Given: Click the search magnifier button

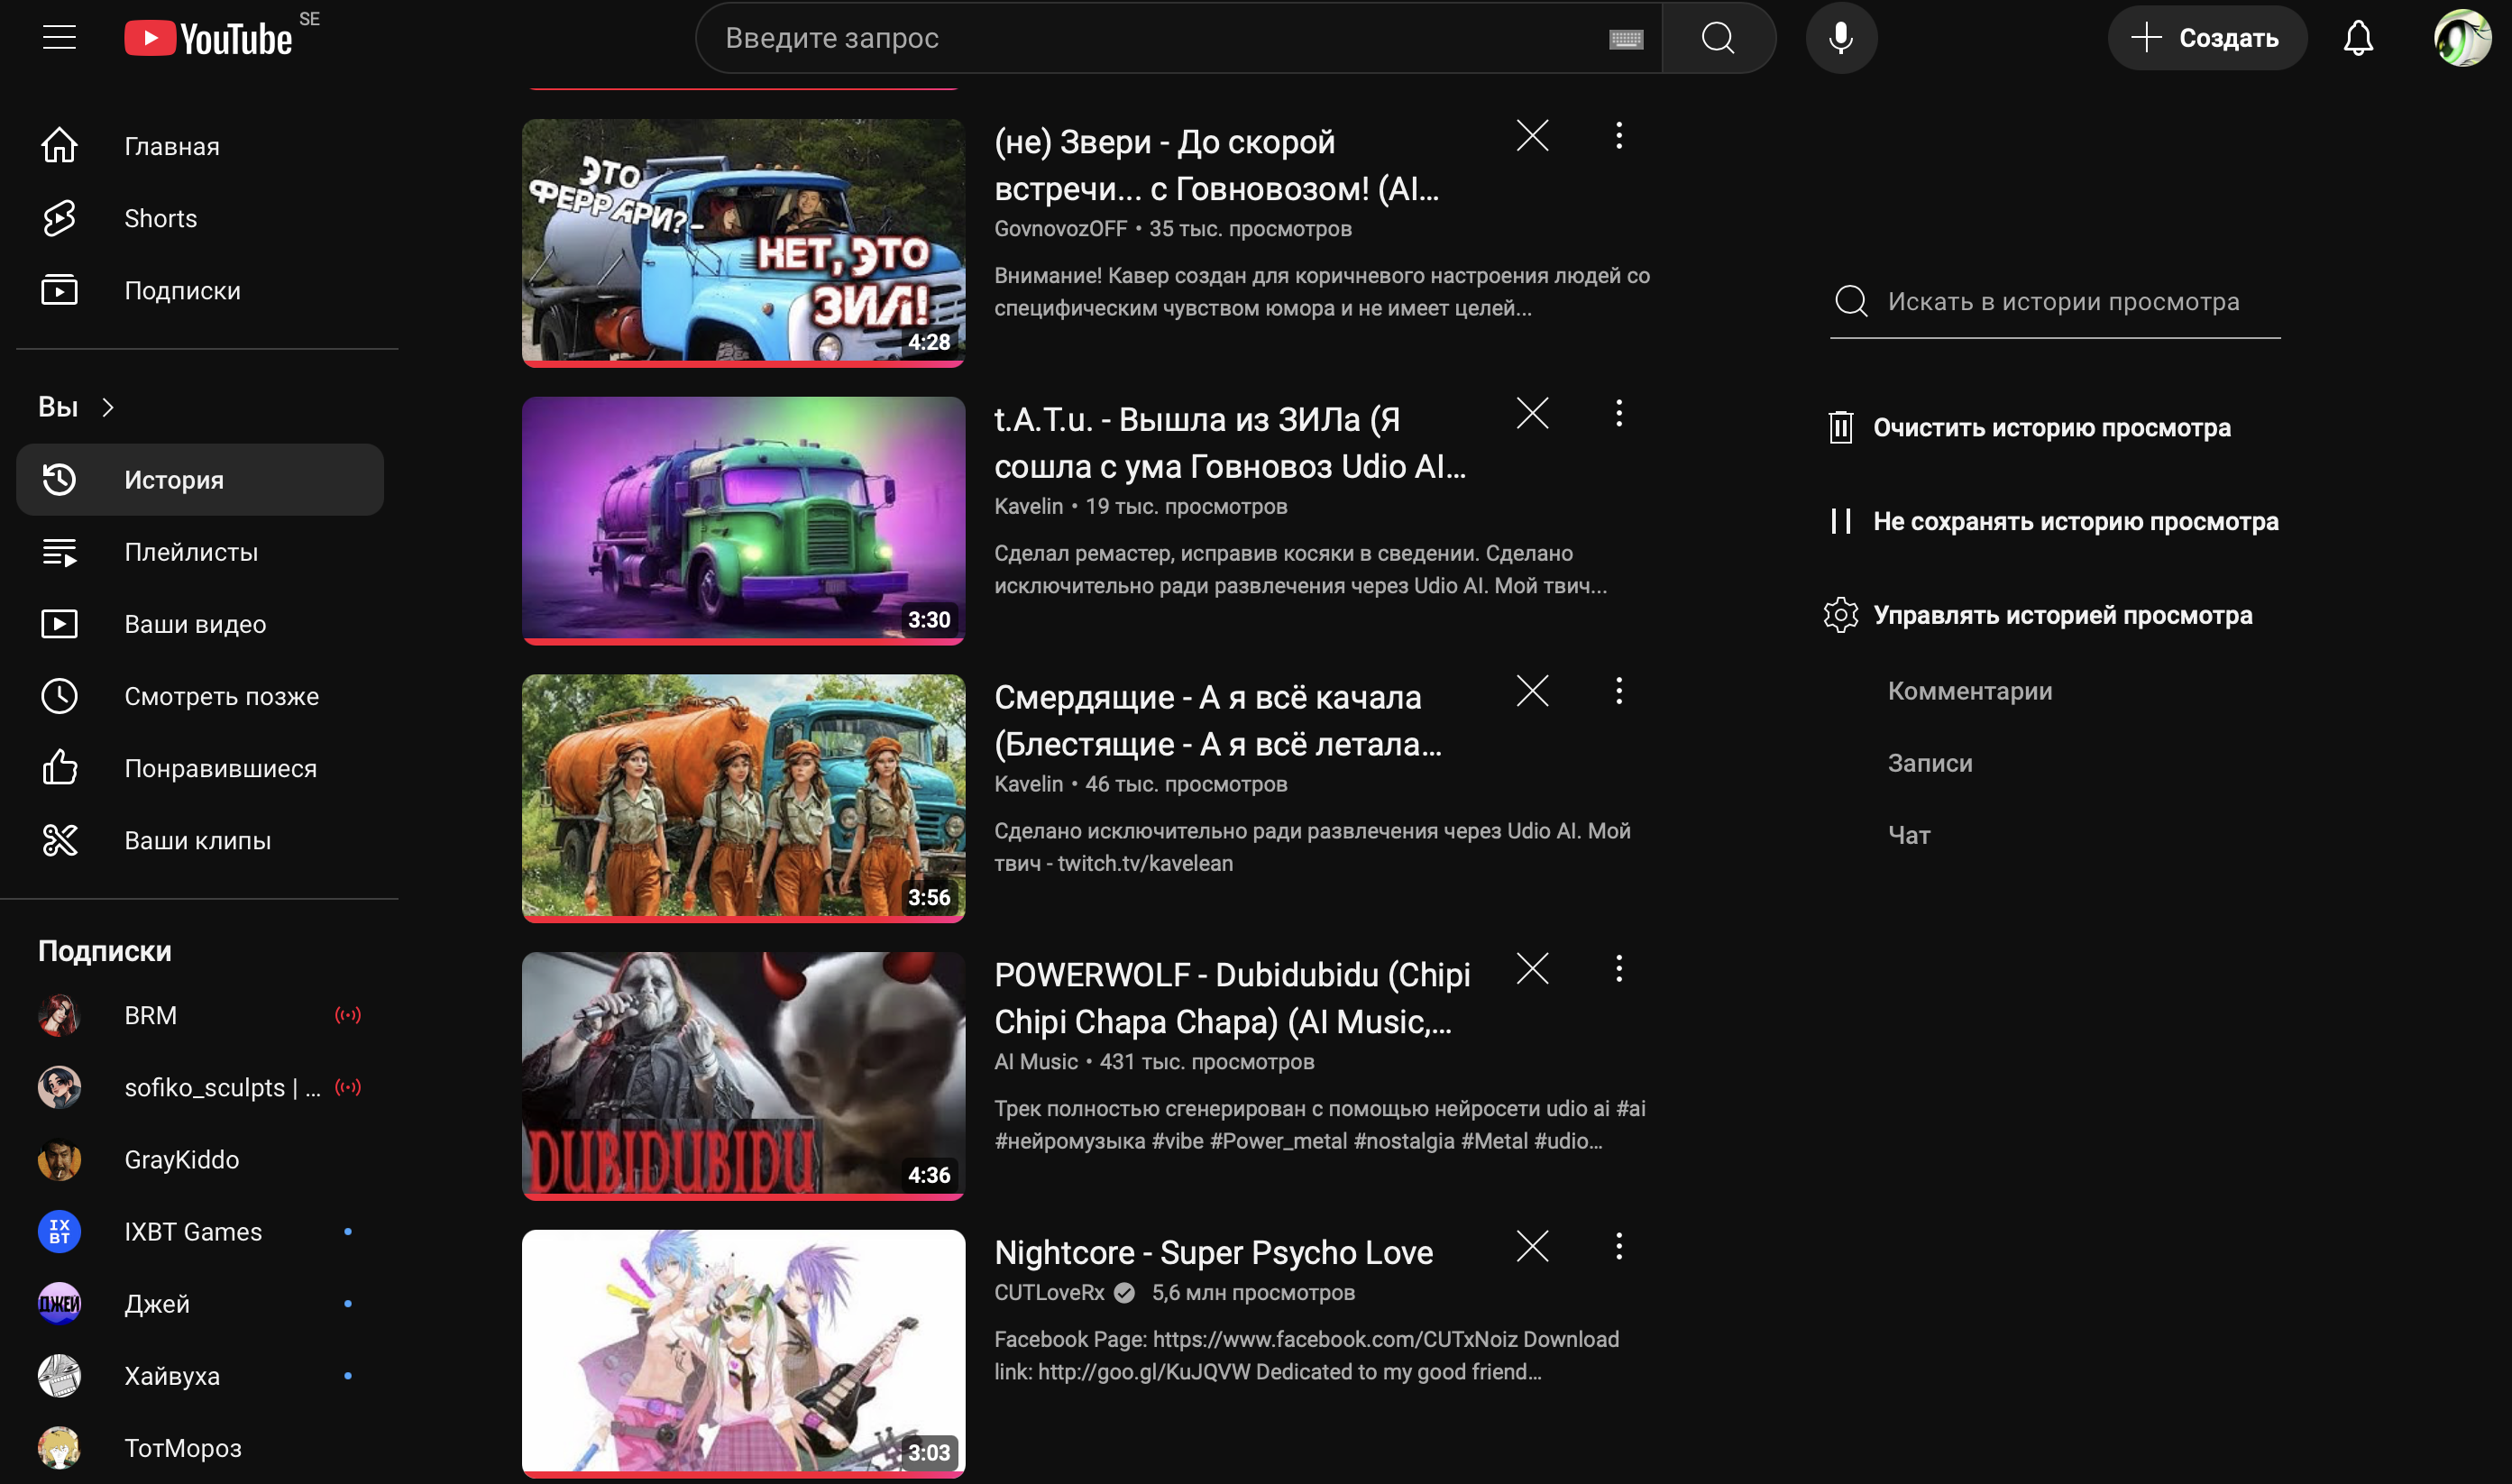Looking at the screenshot, I should [1718, 38].
